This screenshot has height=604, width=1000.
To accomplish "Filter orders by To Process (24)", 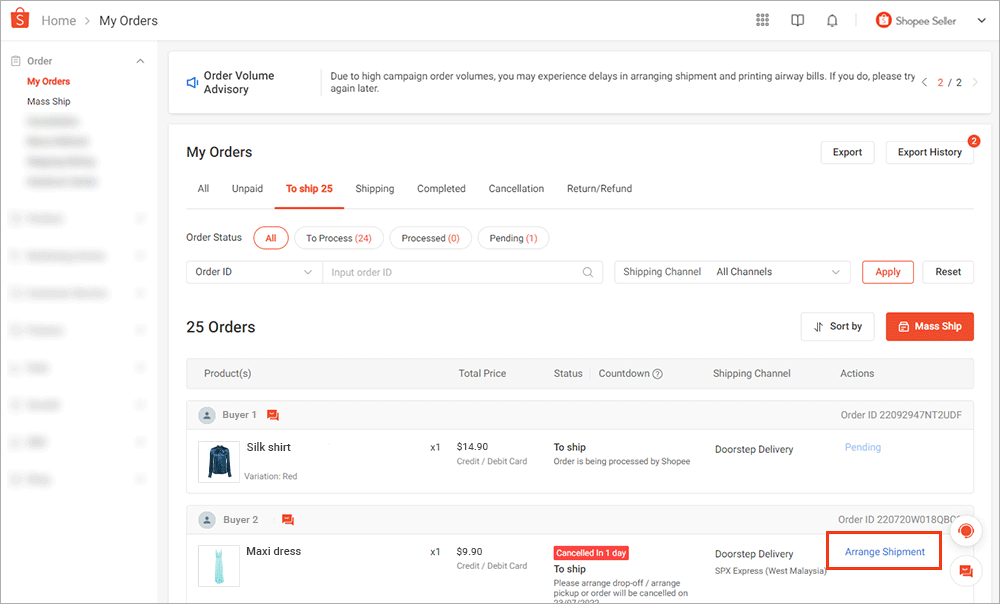I will pos(339,237).
